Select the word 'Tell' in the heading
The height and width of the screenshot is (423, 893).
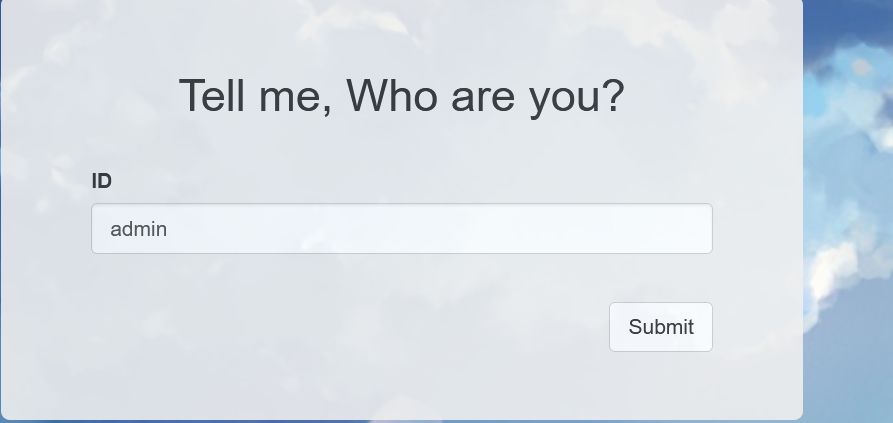(212, 96)
